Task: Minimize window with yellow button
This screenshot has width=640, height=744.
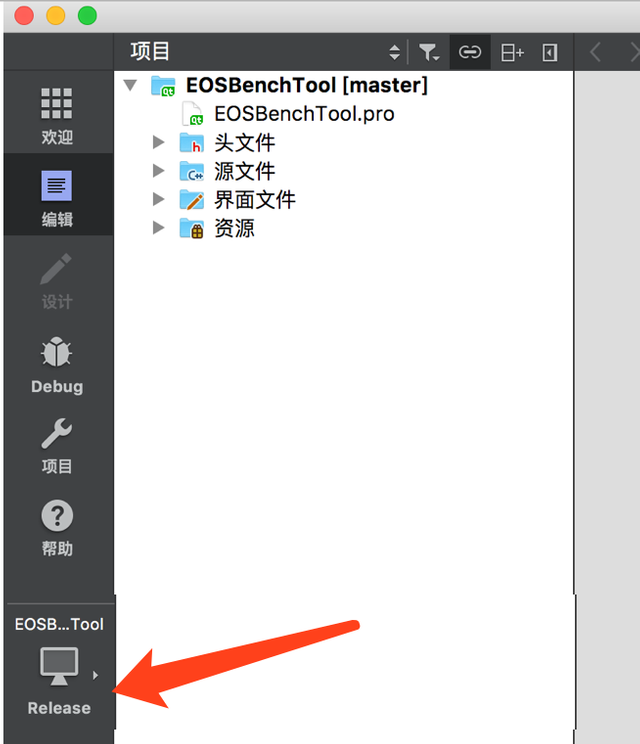Action: coord(56,15)
